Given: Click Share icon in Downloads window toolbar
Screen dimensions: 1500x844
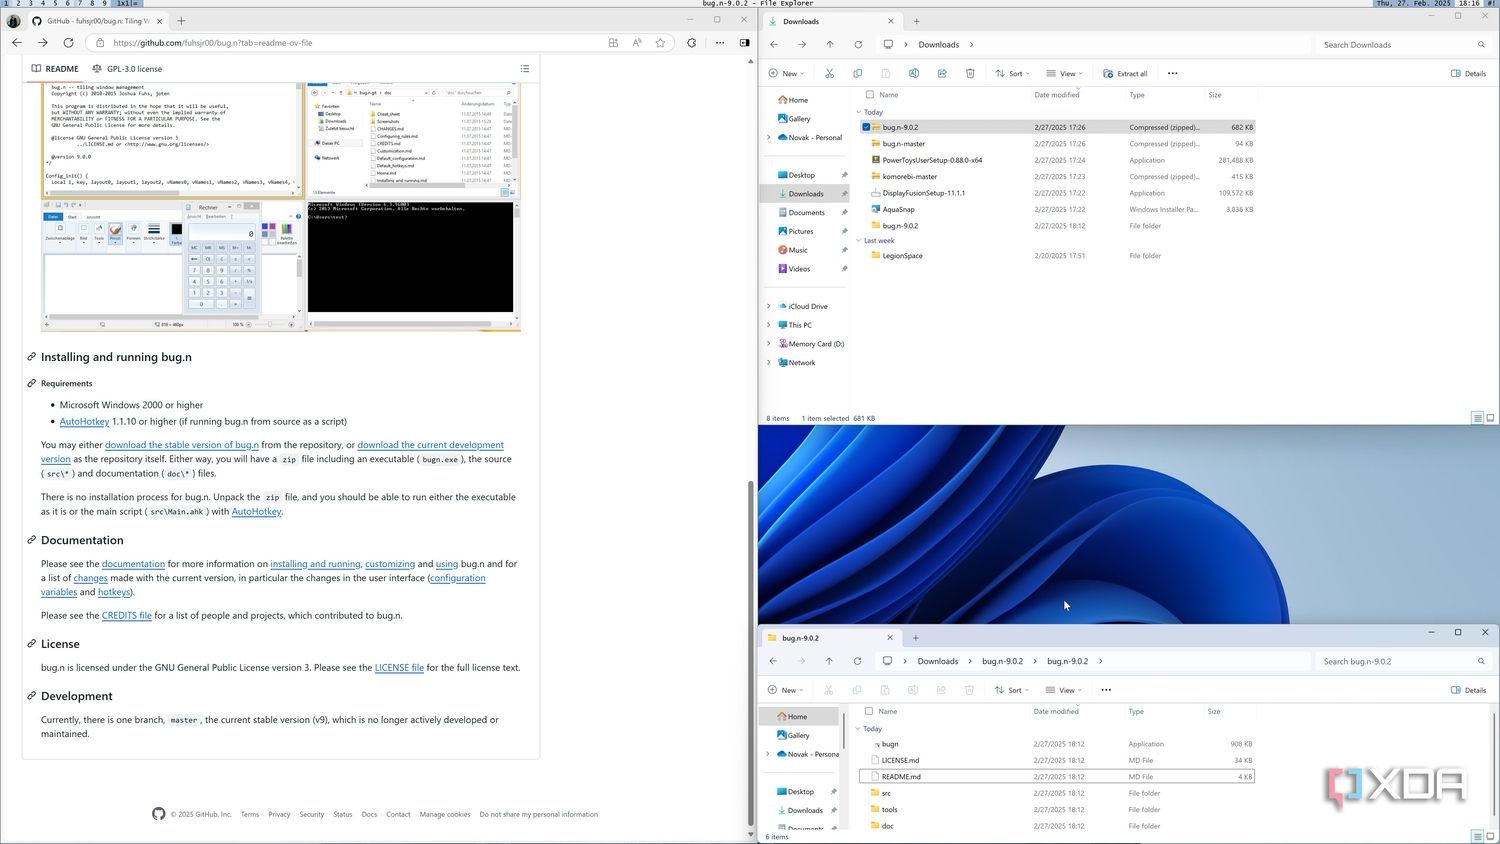Looking at the screenshot, I should click(x=942, y=73).
